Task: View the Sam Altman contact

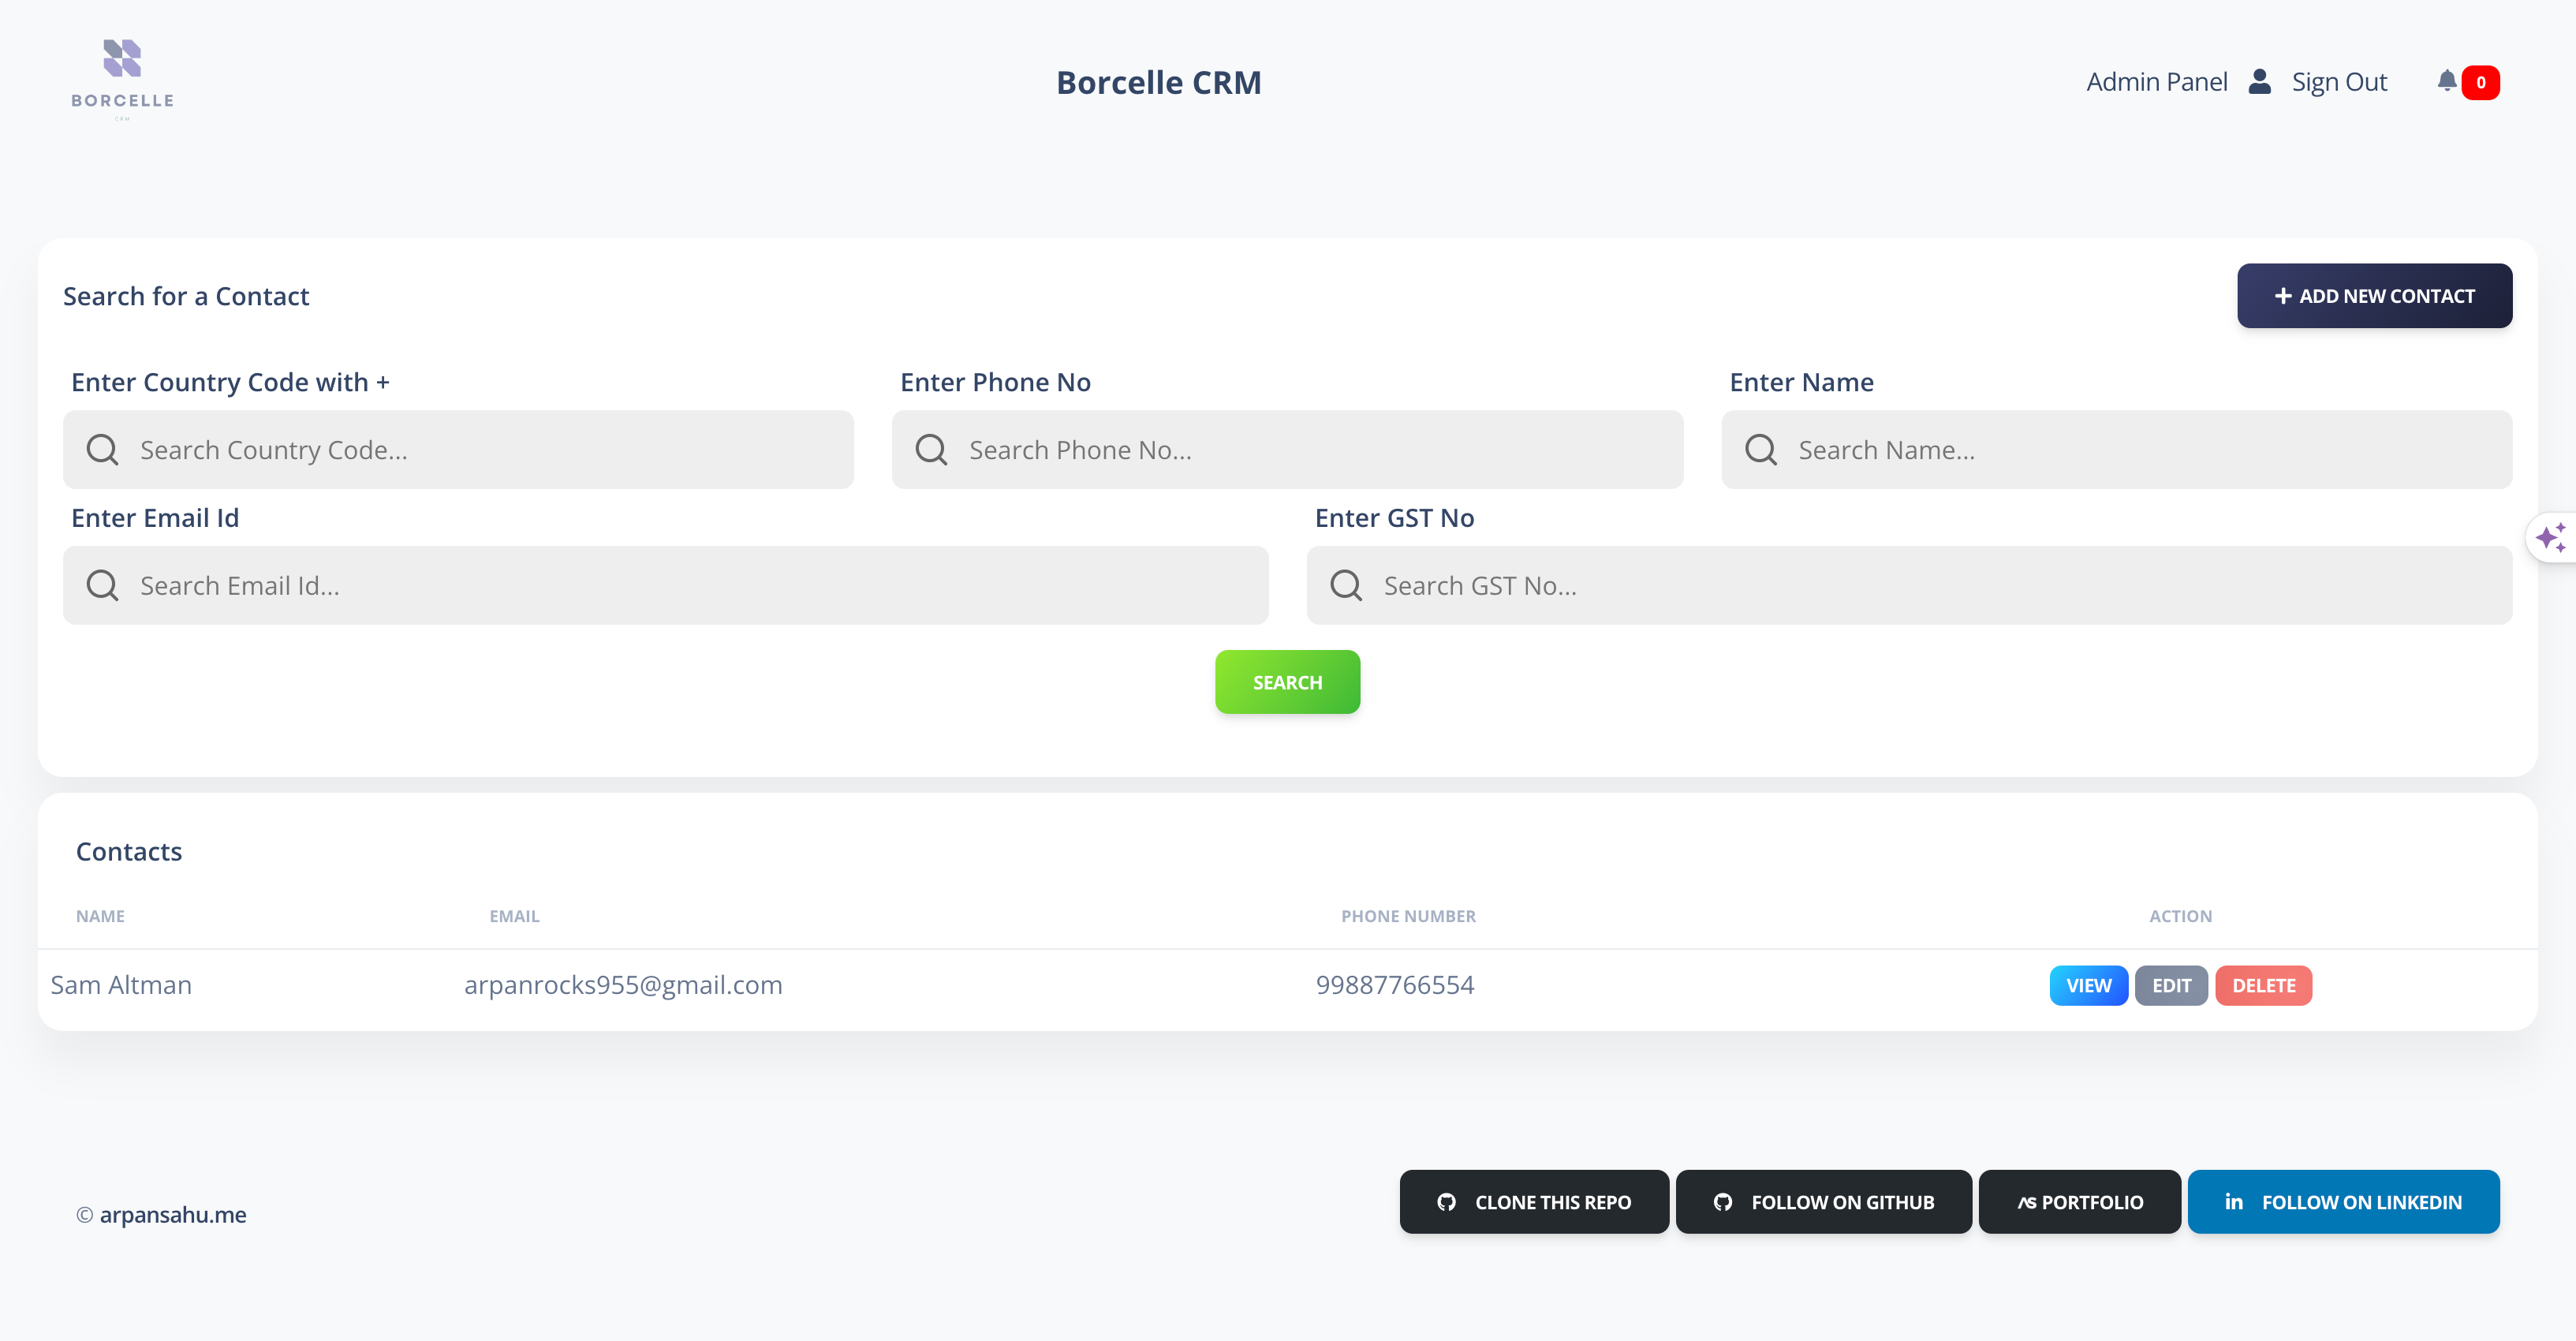Action: 2088,986
